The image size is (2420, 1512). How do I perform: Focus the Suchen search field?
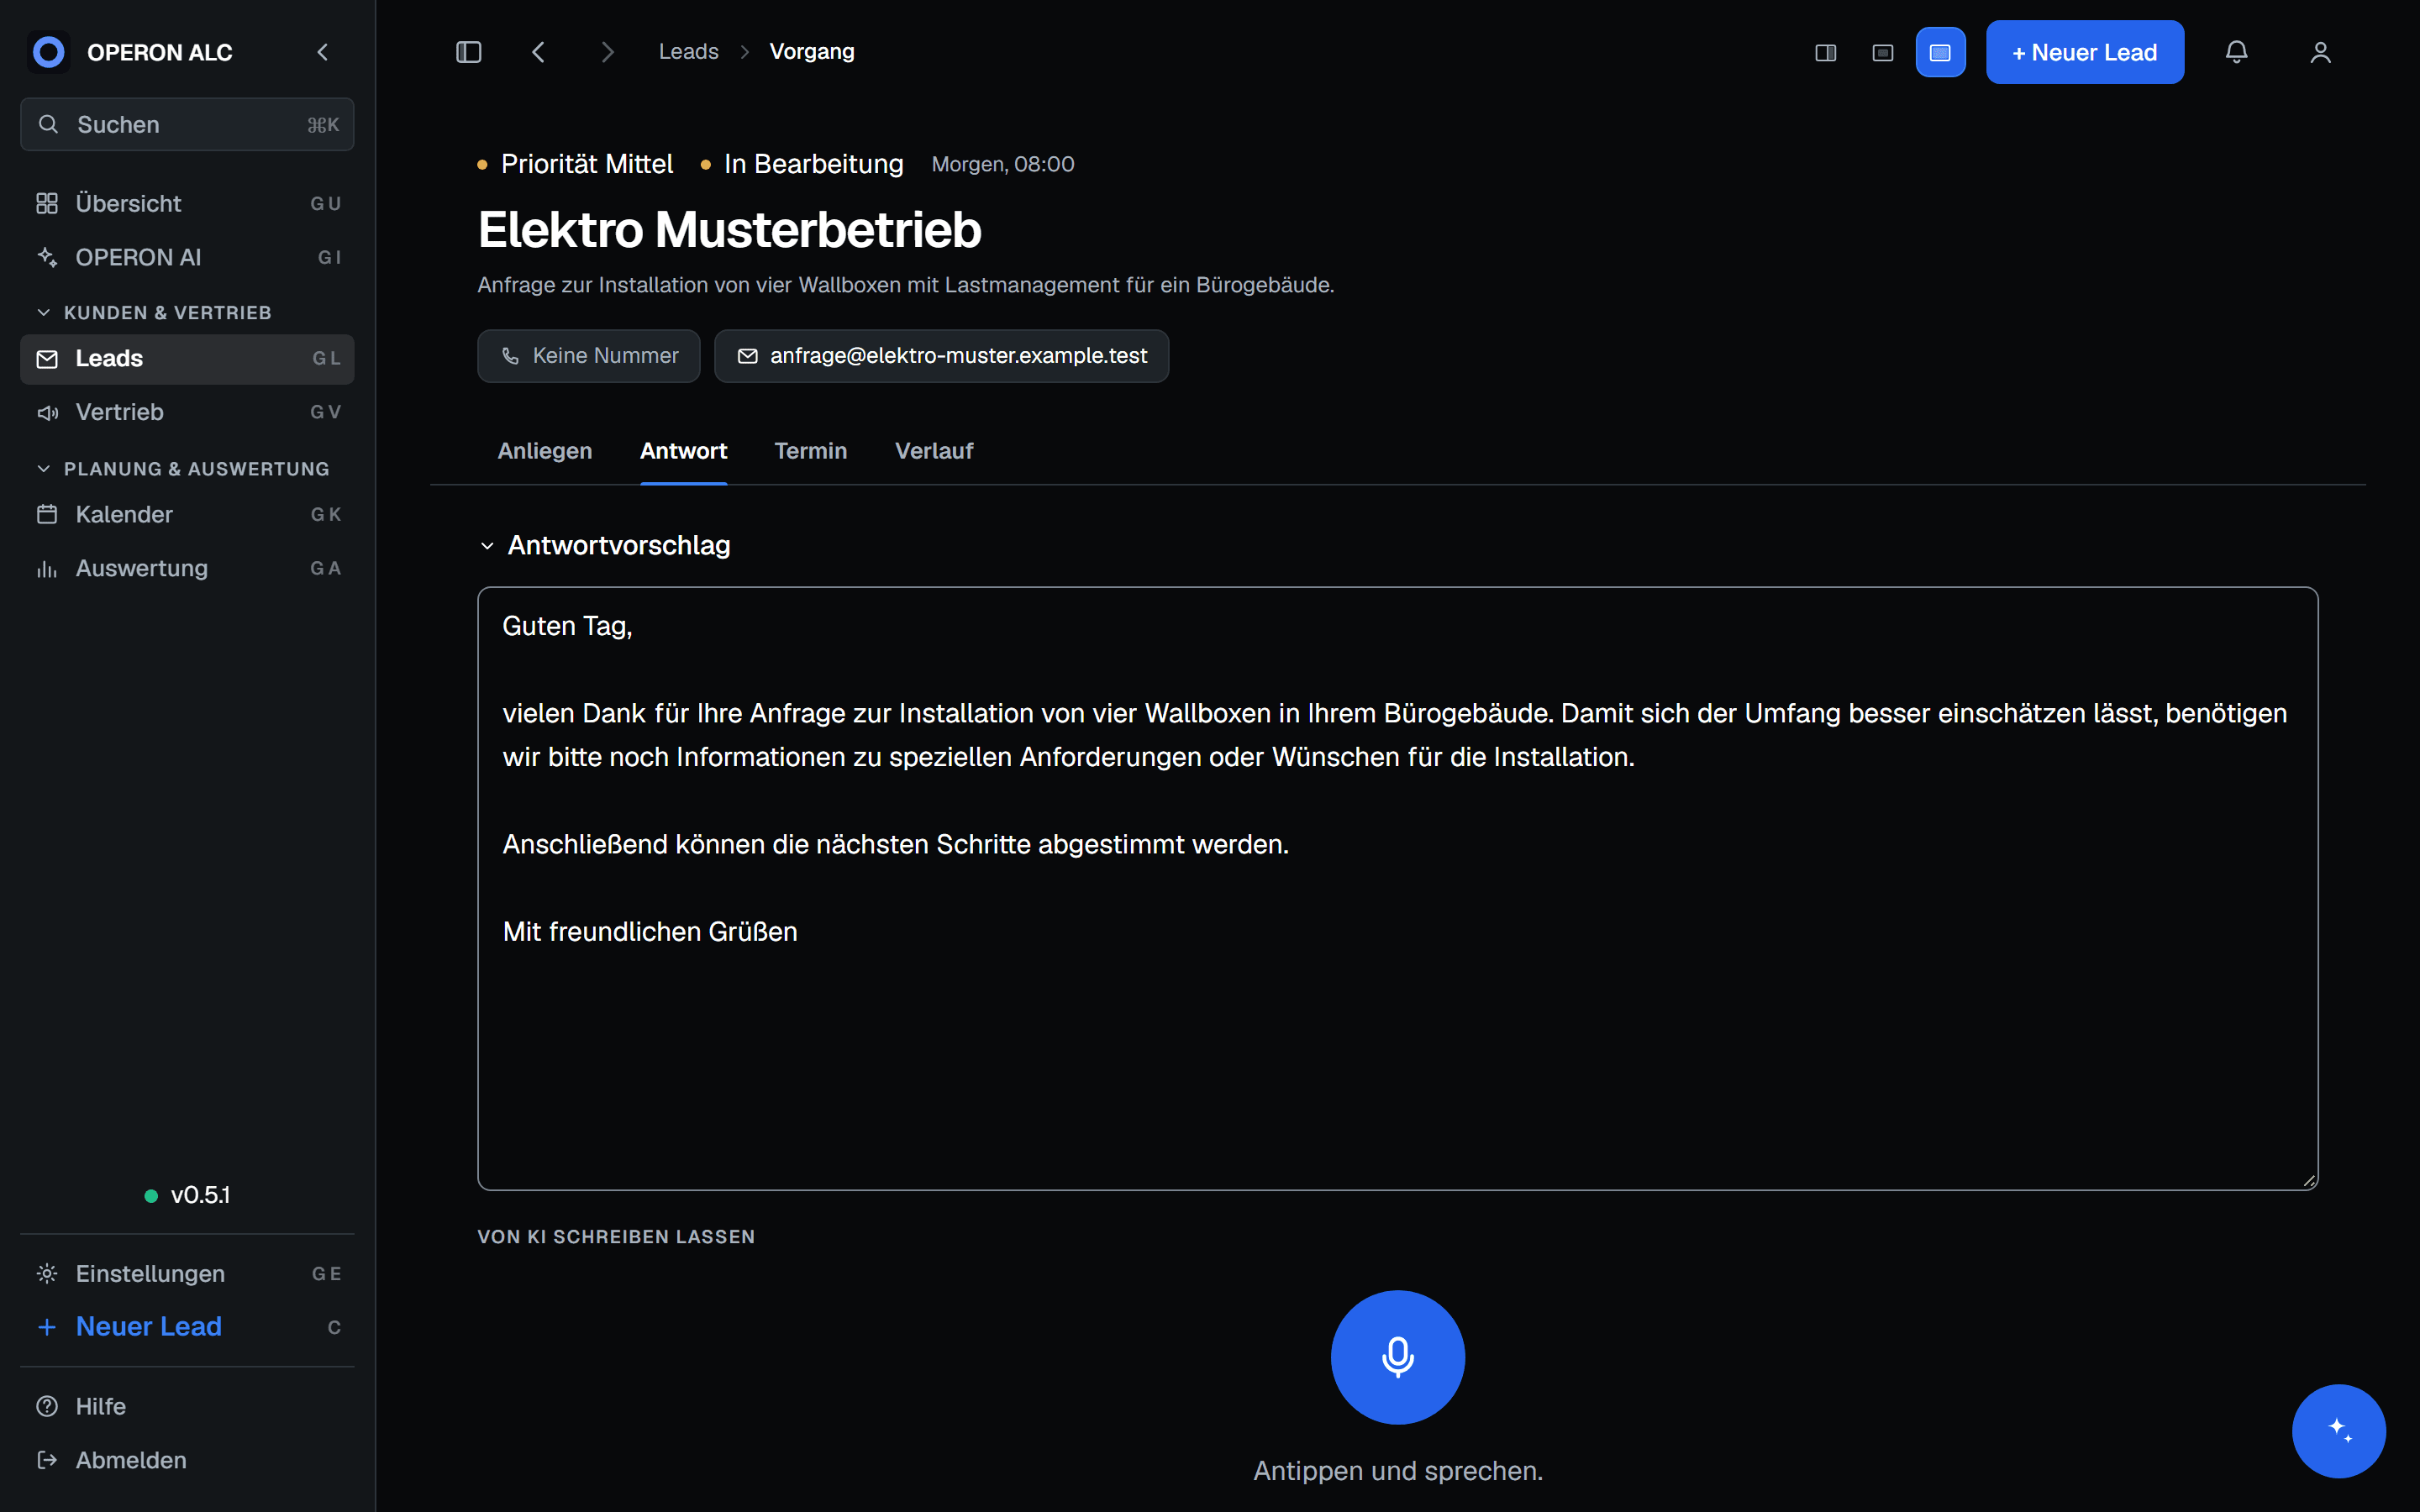tap(187, 125)
